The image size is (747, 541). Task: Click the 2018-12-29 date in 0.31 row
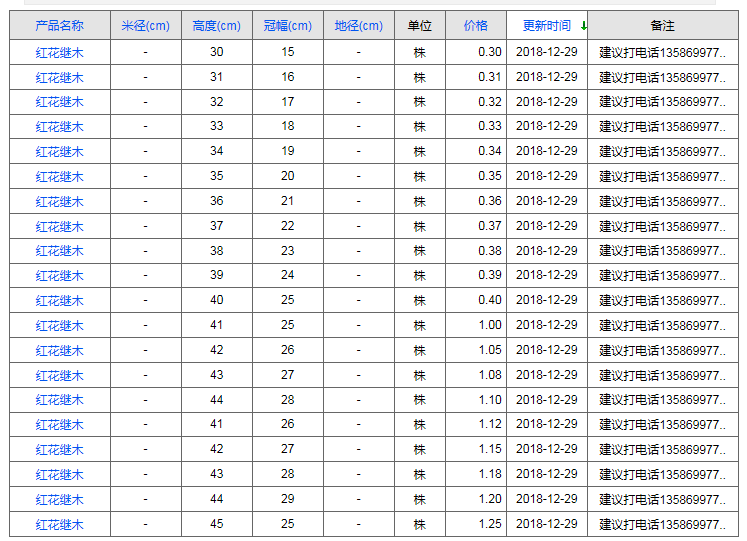click(546, 77)
